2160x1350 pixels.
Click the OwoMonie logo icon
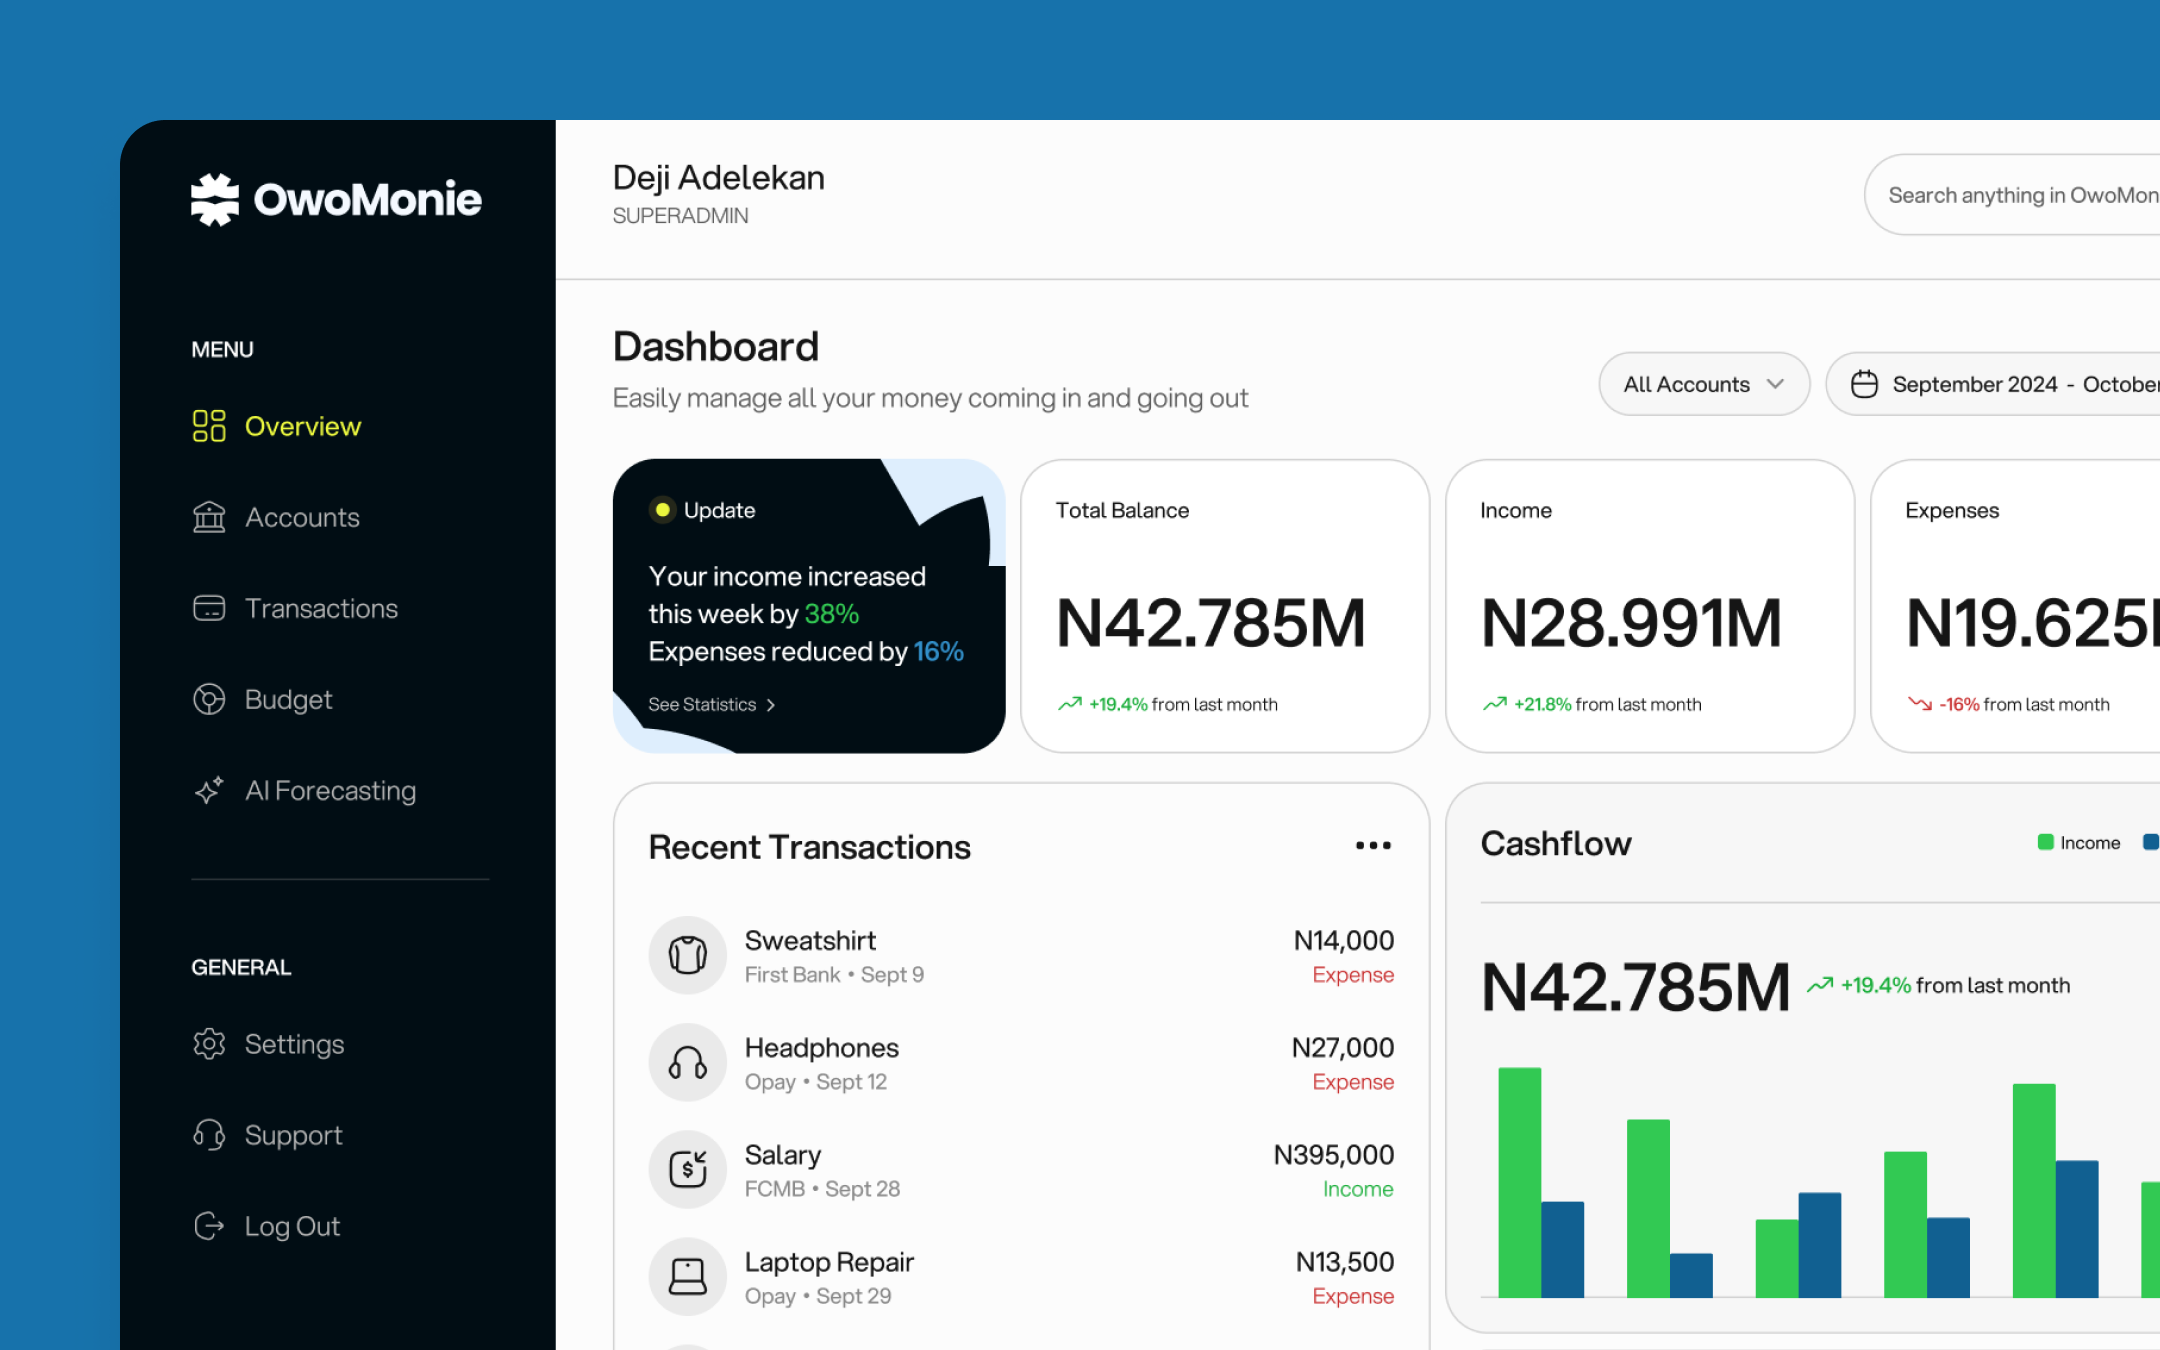(215, 200)
